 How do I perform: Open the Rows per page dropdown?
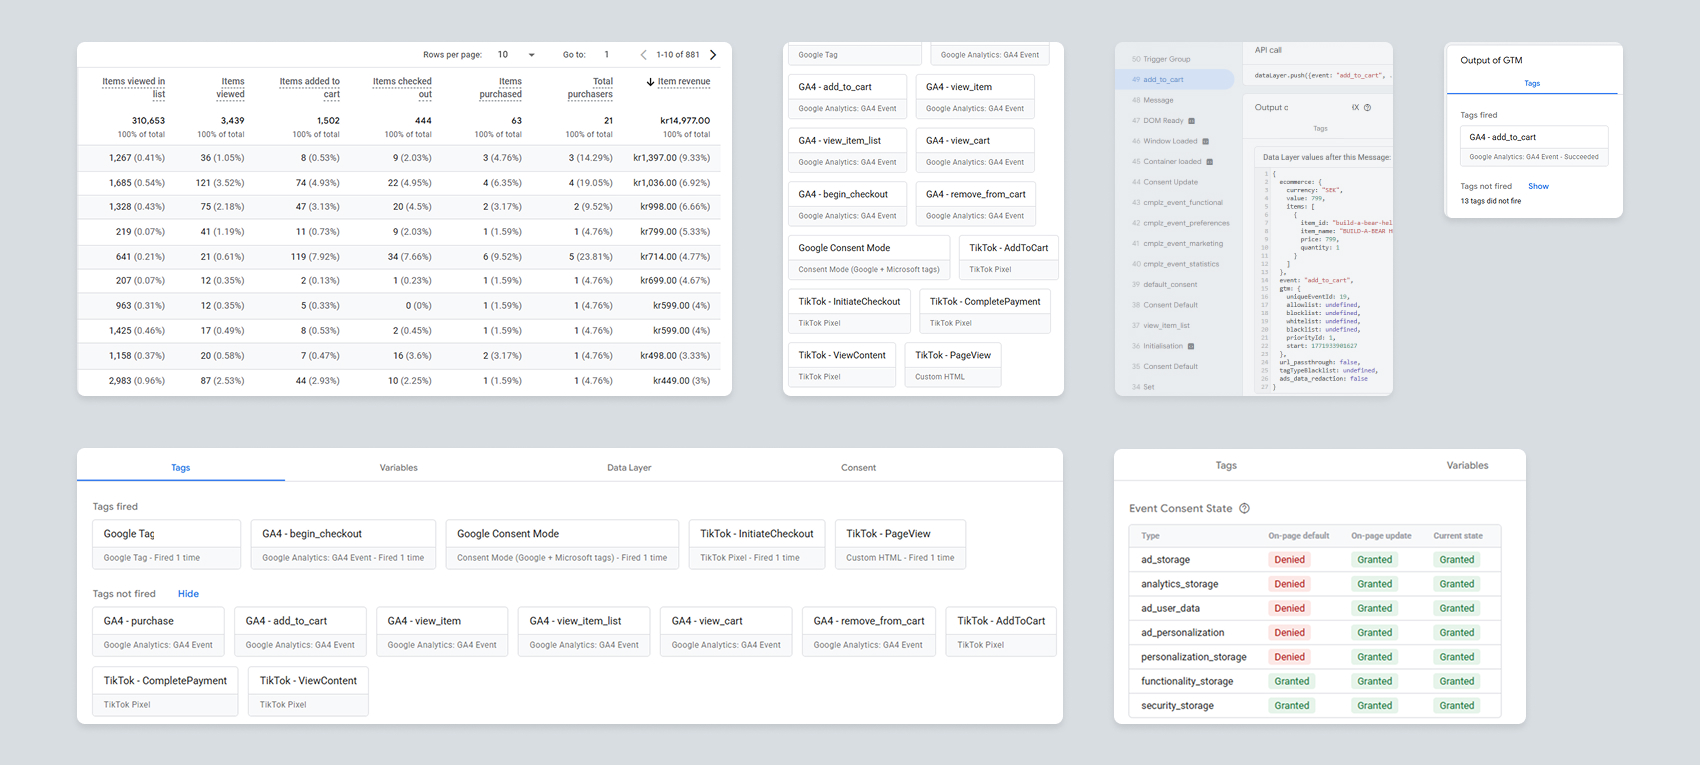coord(517,55)
